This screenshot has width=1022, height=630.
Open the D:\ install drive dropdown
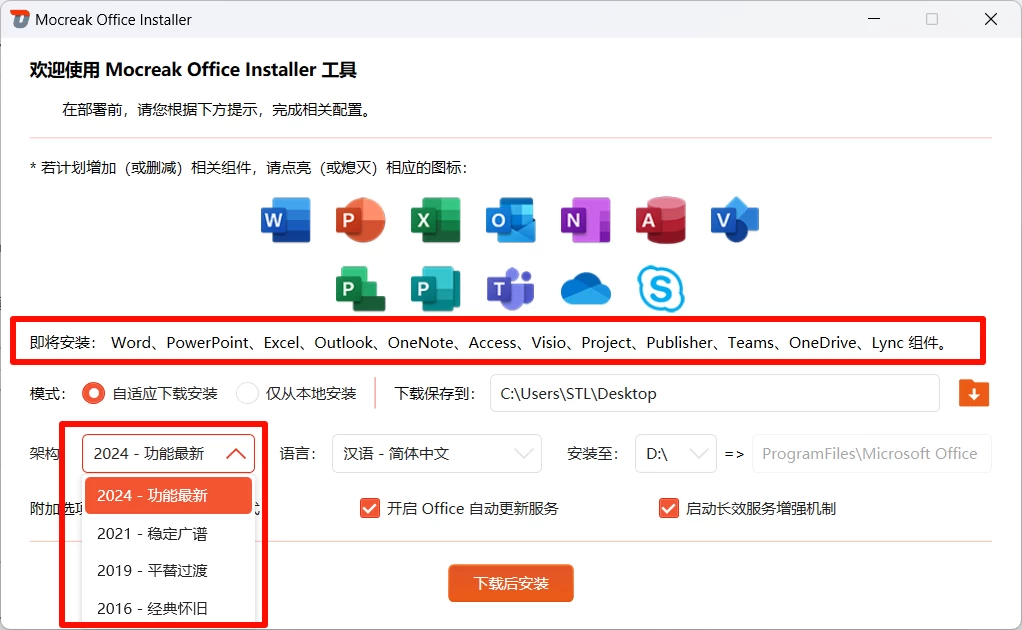click(676, 453)
